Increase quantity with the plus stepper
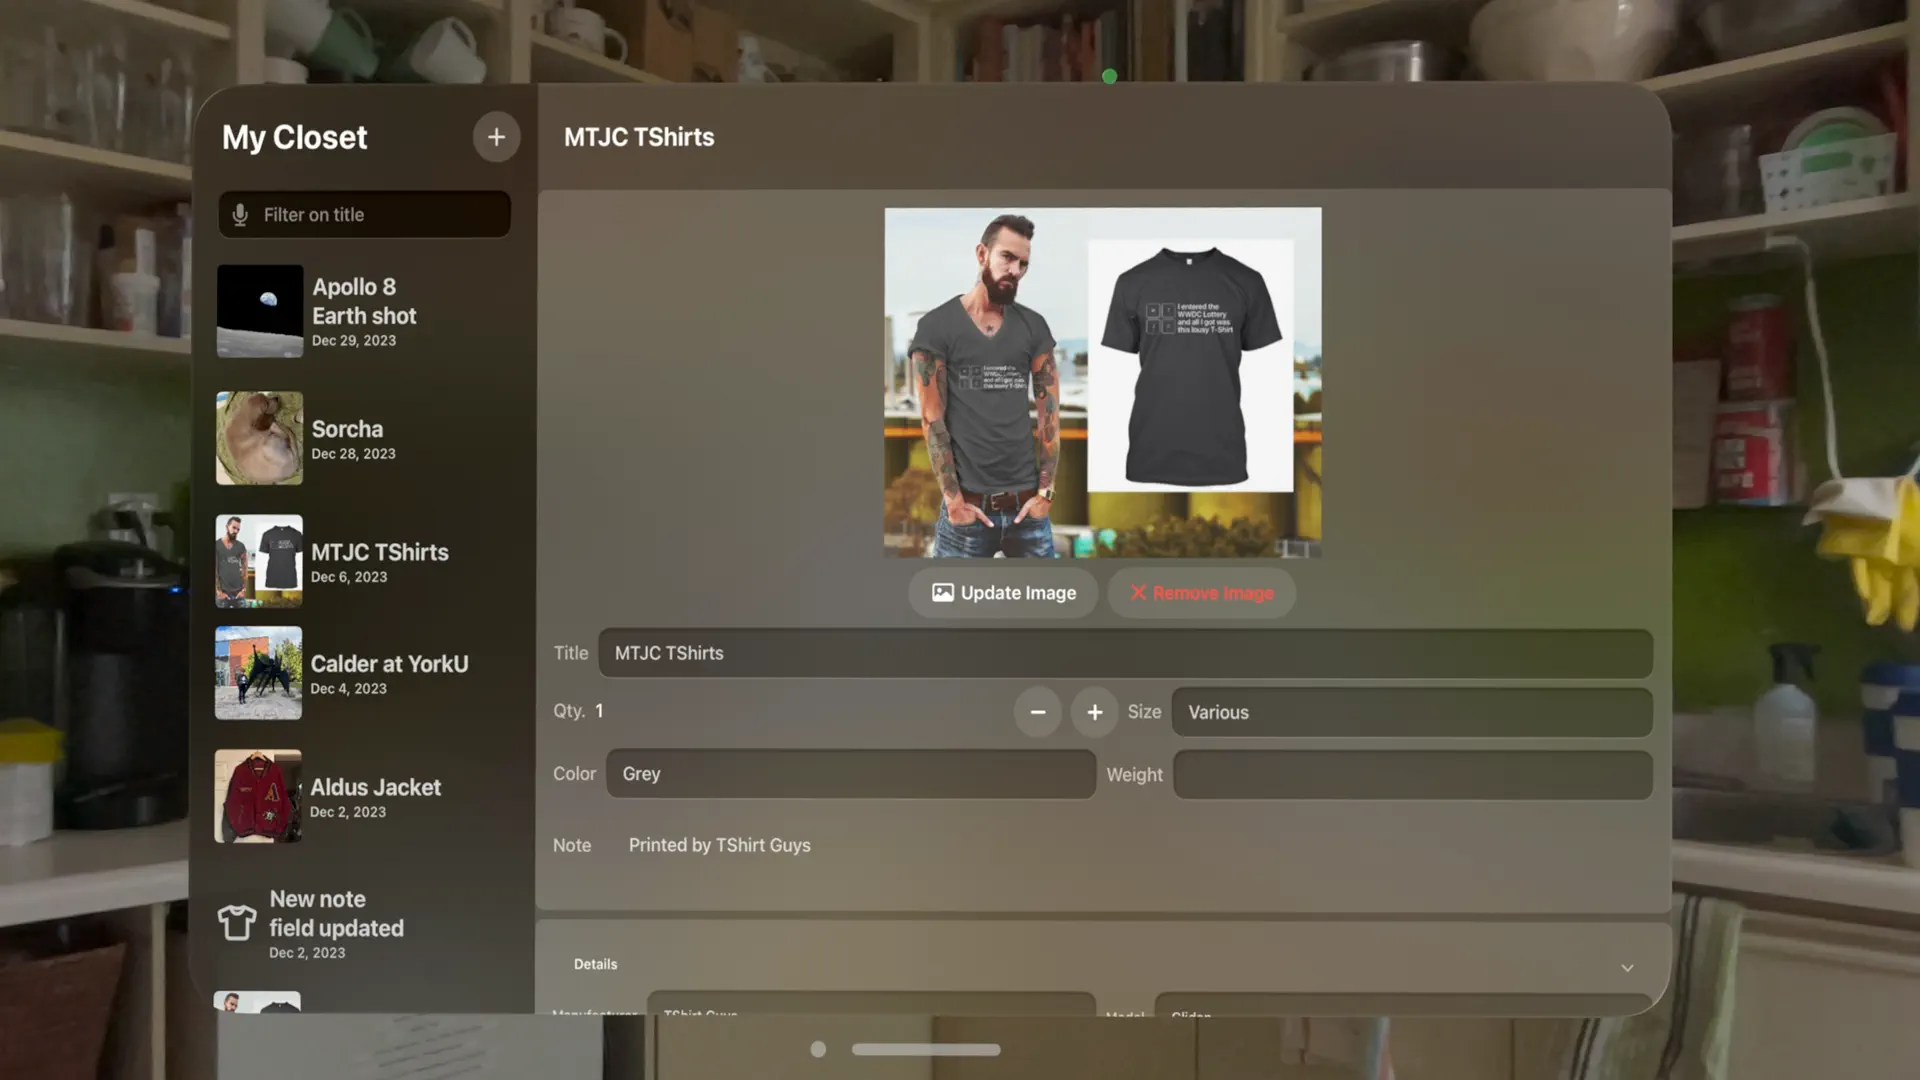The height and width of the screenshot is (1080, 1920). [1094, 712]
